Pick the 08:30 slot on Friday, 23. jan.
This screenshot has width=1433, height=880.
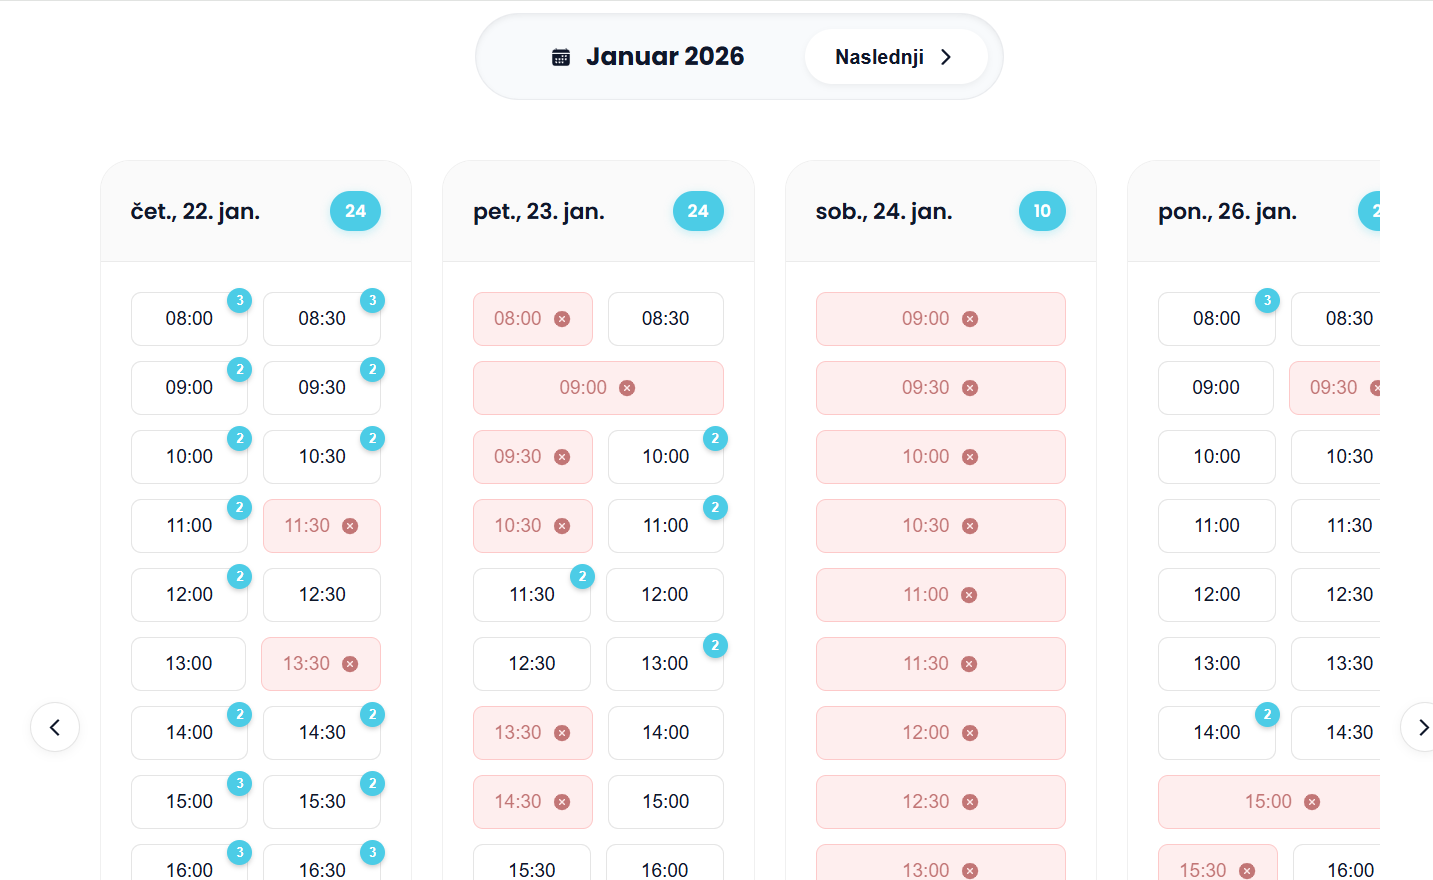tap(665, 319)
